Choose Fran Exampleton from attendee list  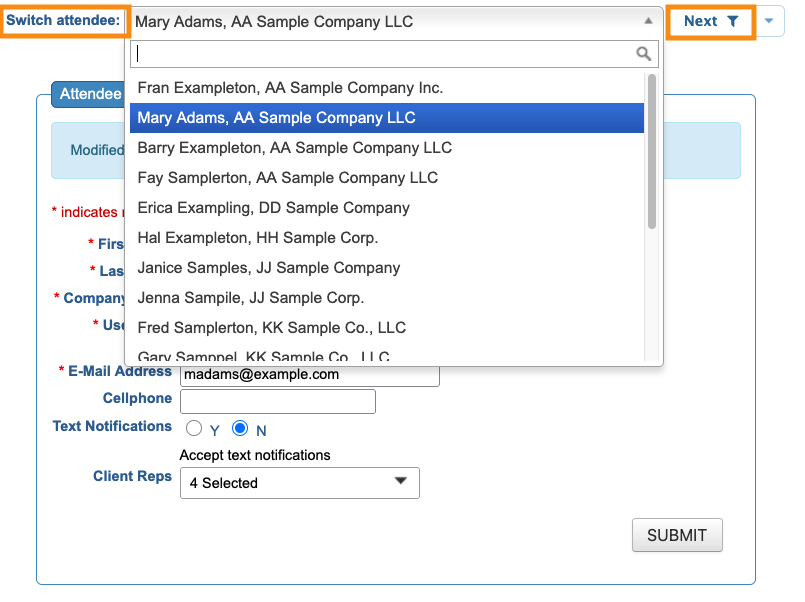point(290,88)
